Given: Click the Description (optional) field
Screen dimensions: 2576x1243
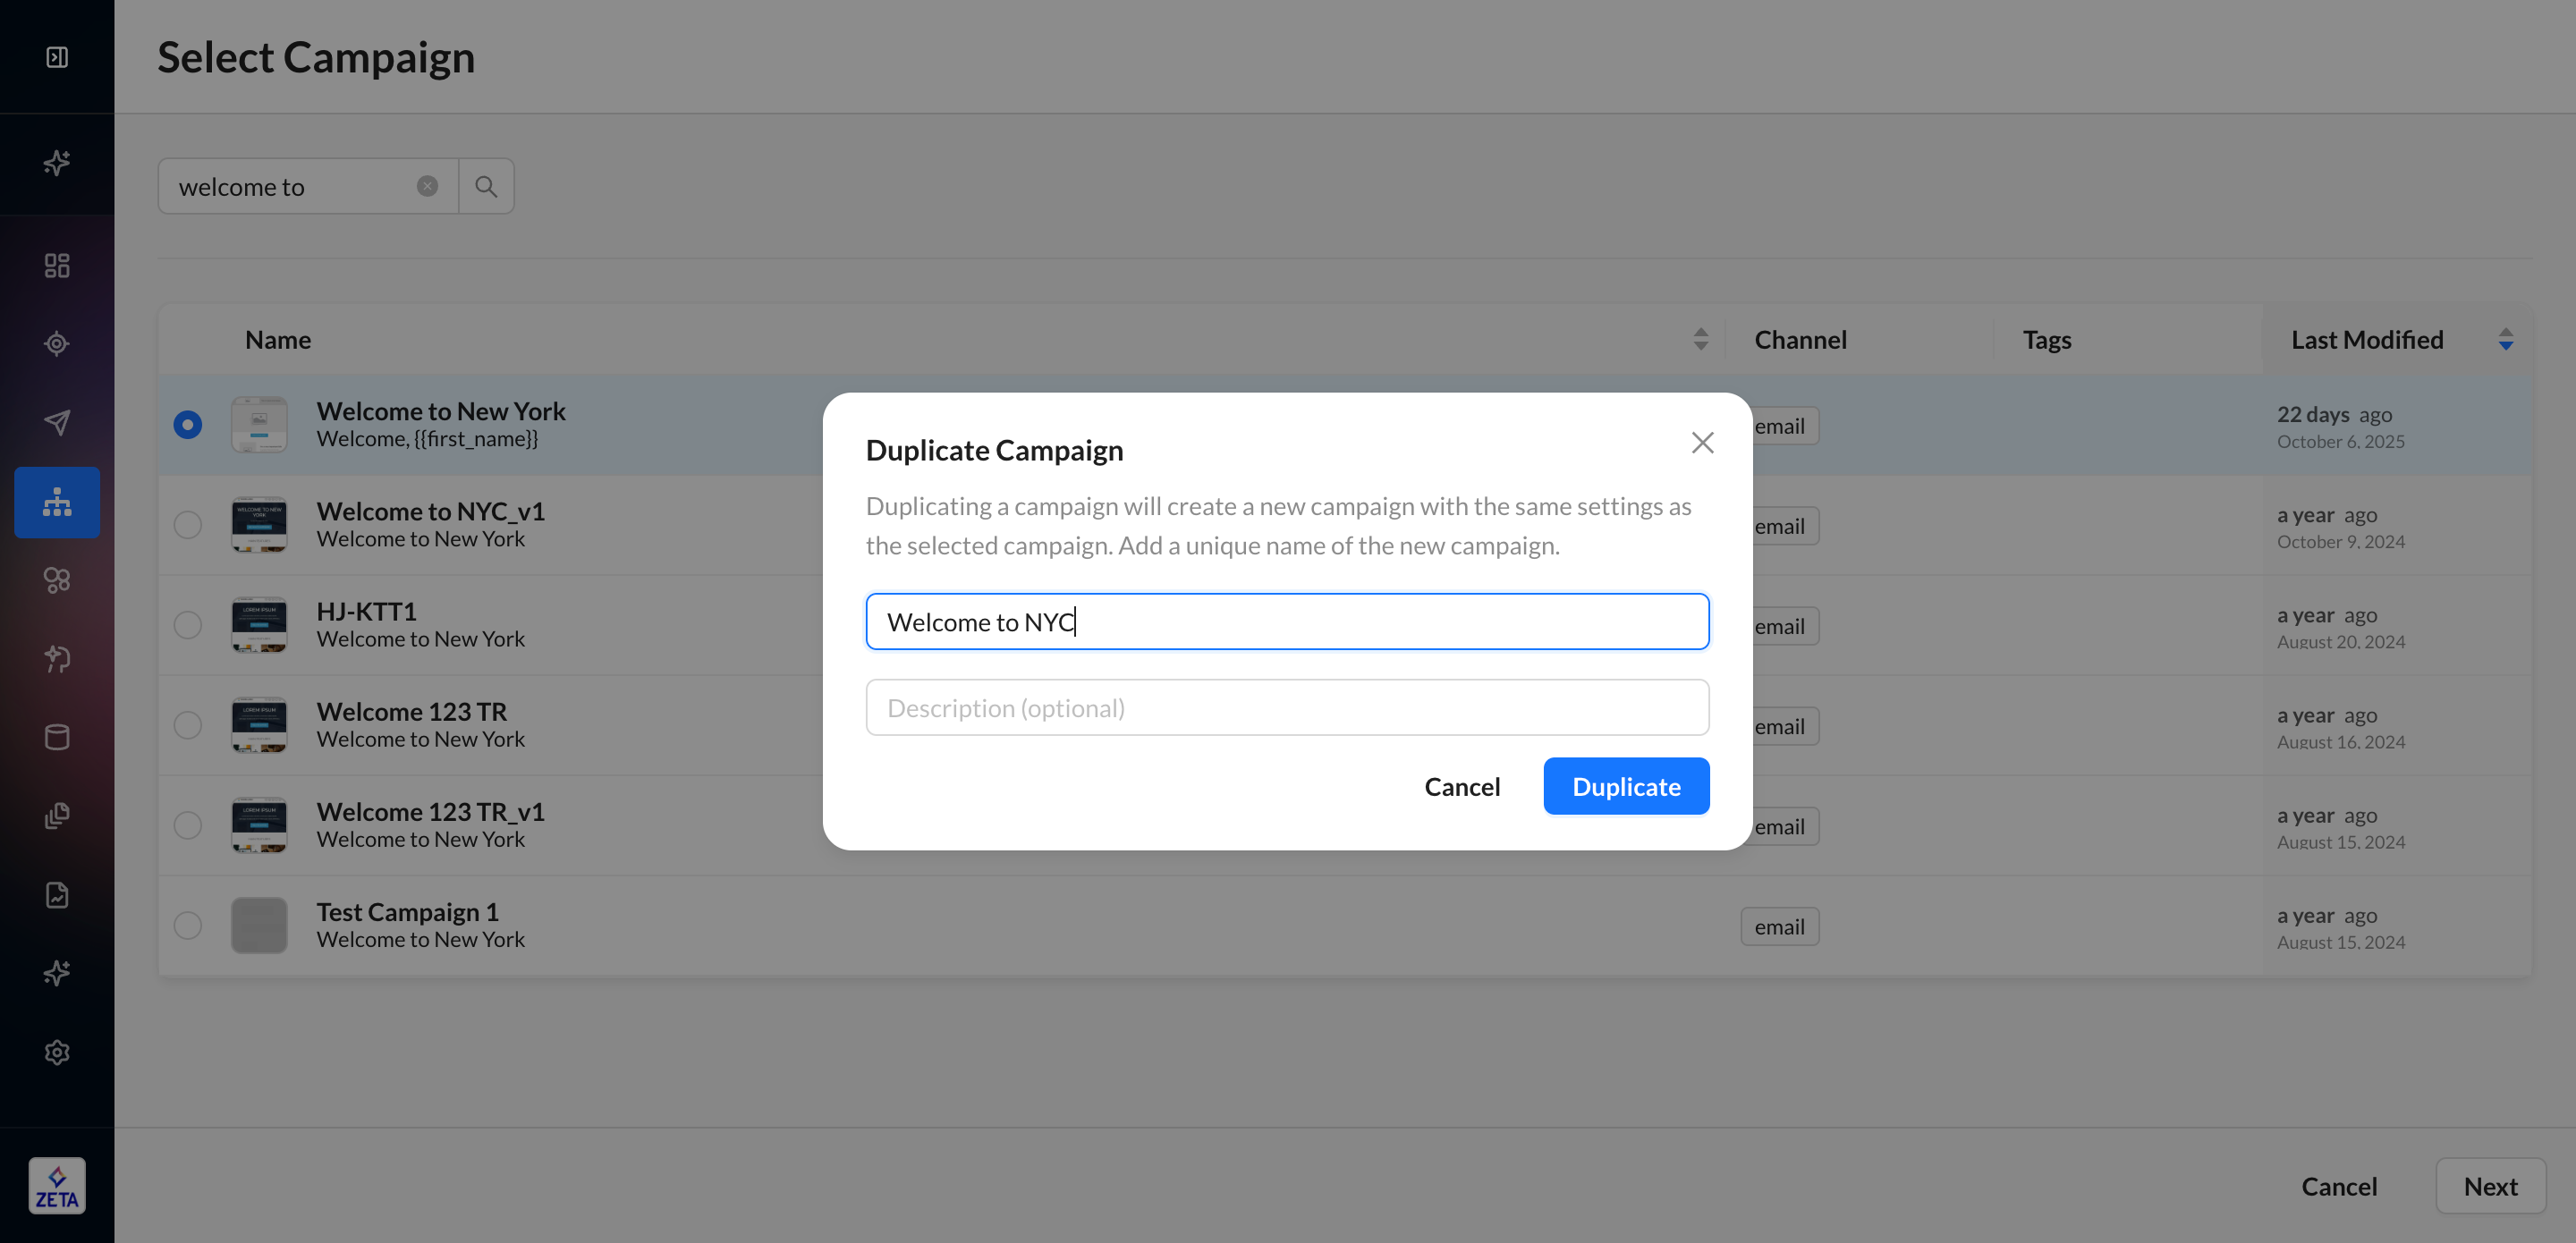Looking at the screenshot, I should click(x=1287, y=708).
